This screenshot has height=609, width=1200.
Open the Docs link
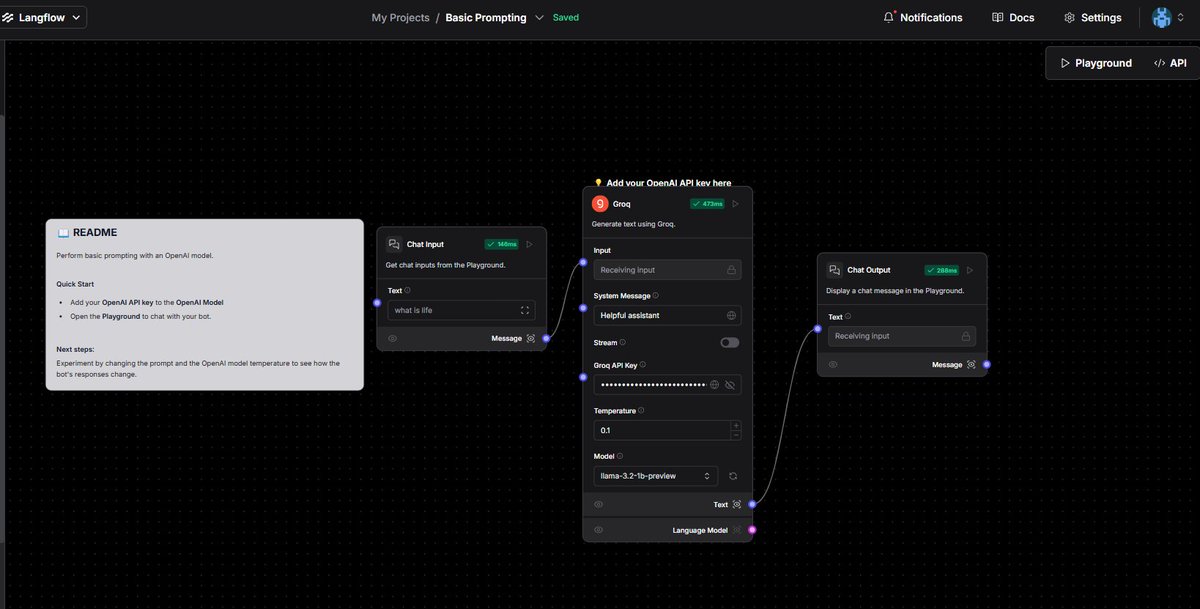1013,18
